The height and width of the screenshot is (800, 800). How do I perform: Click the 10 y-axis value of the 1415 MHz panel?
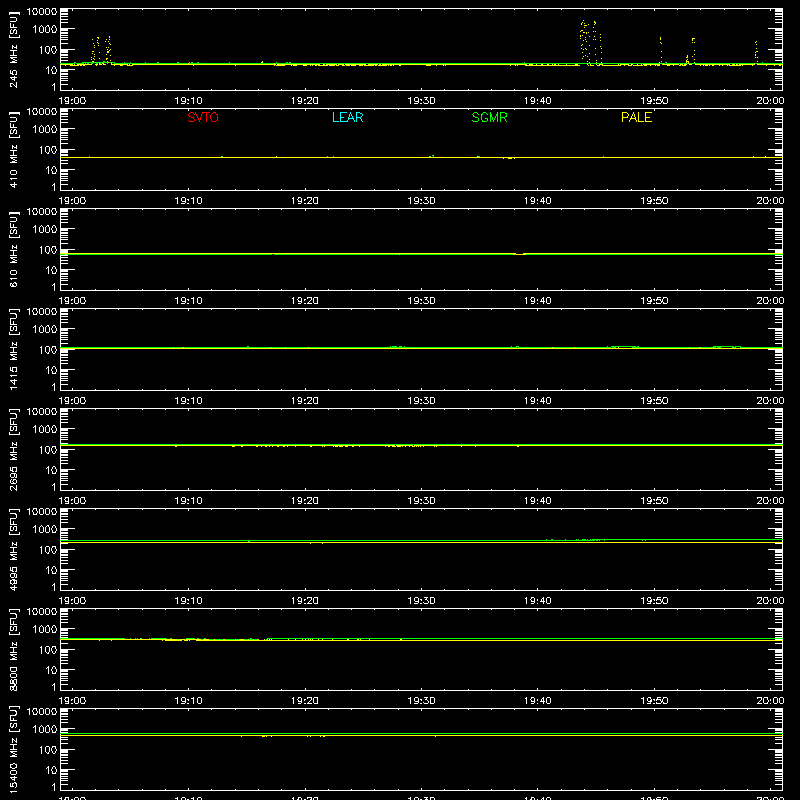click(x=51, y=370)
